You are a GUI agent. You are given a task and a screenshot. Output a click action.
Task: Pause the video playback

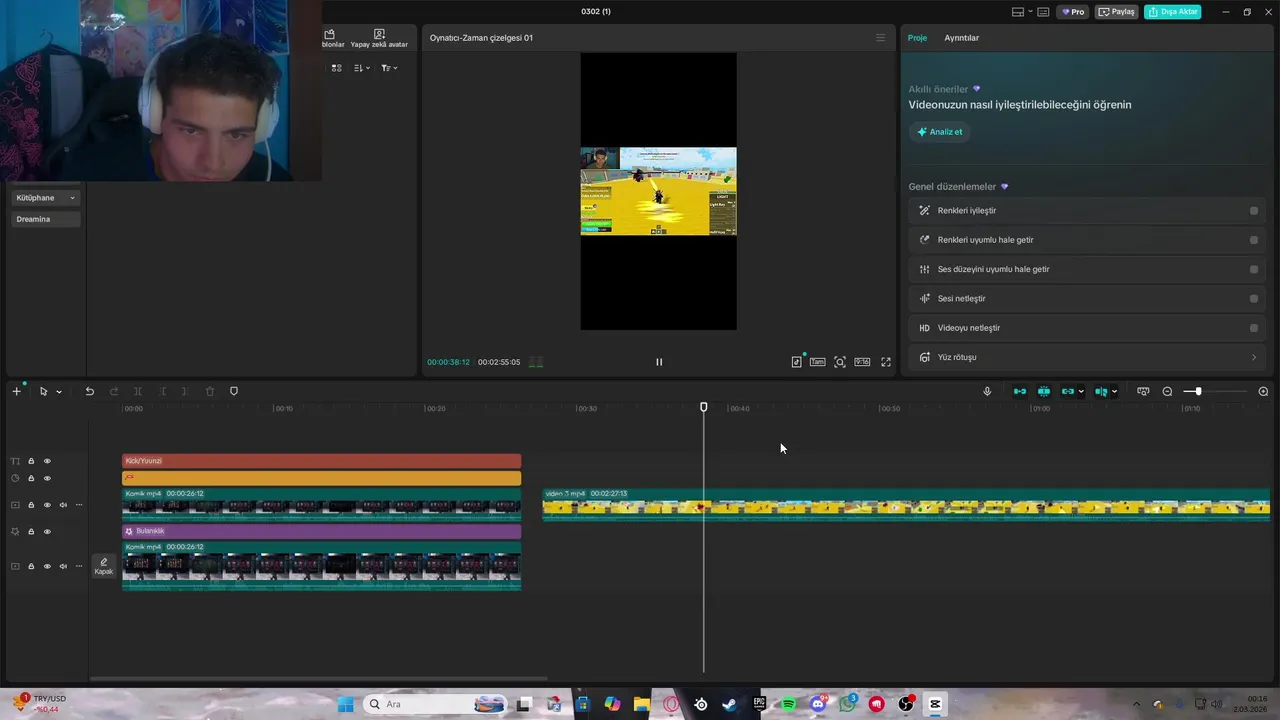coord(659,362)
